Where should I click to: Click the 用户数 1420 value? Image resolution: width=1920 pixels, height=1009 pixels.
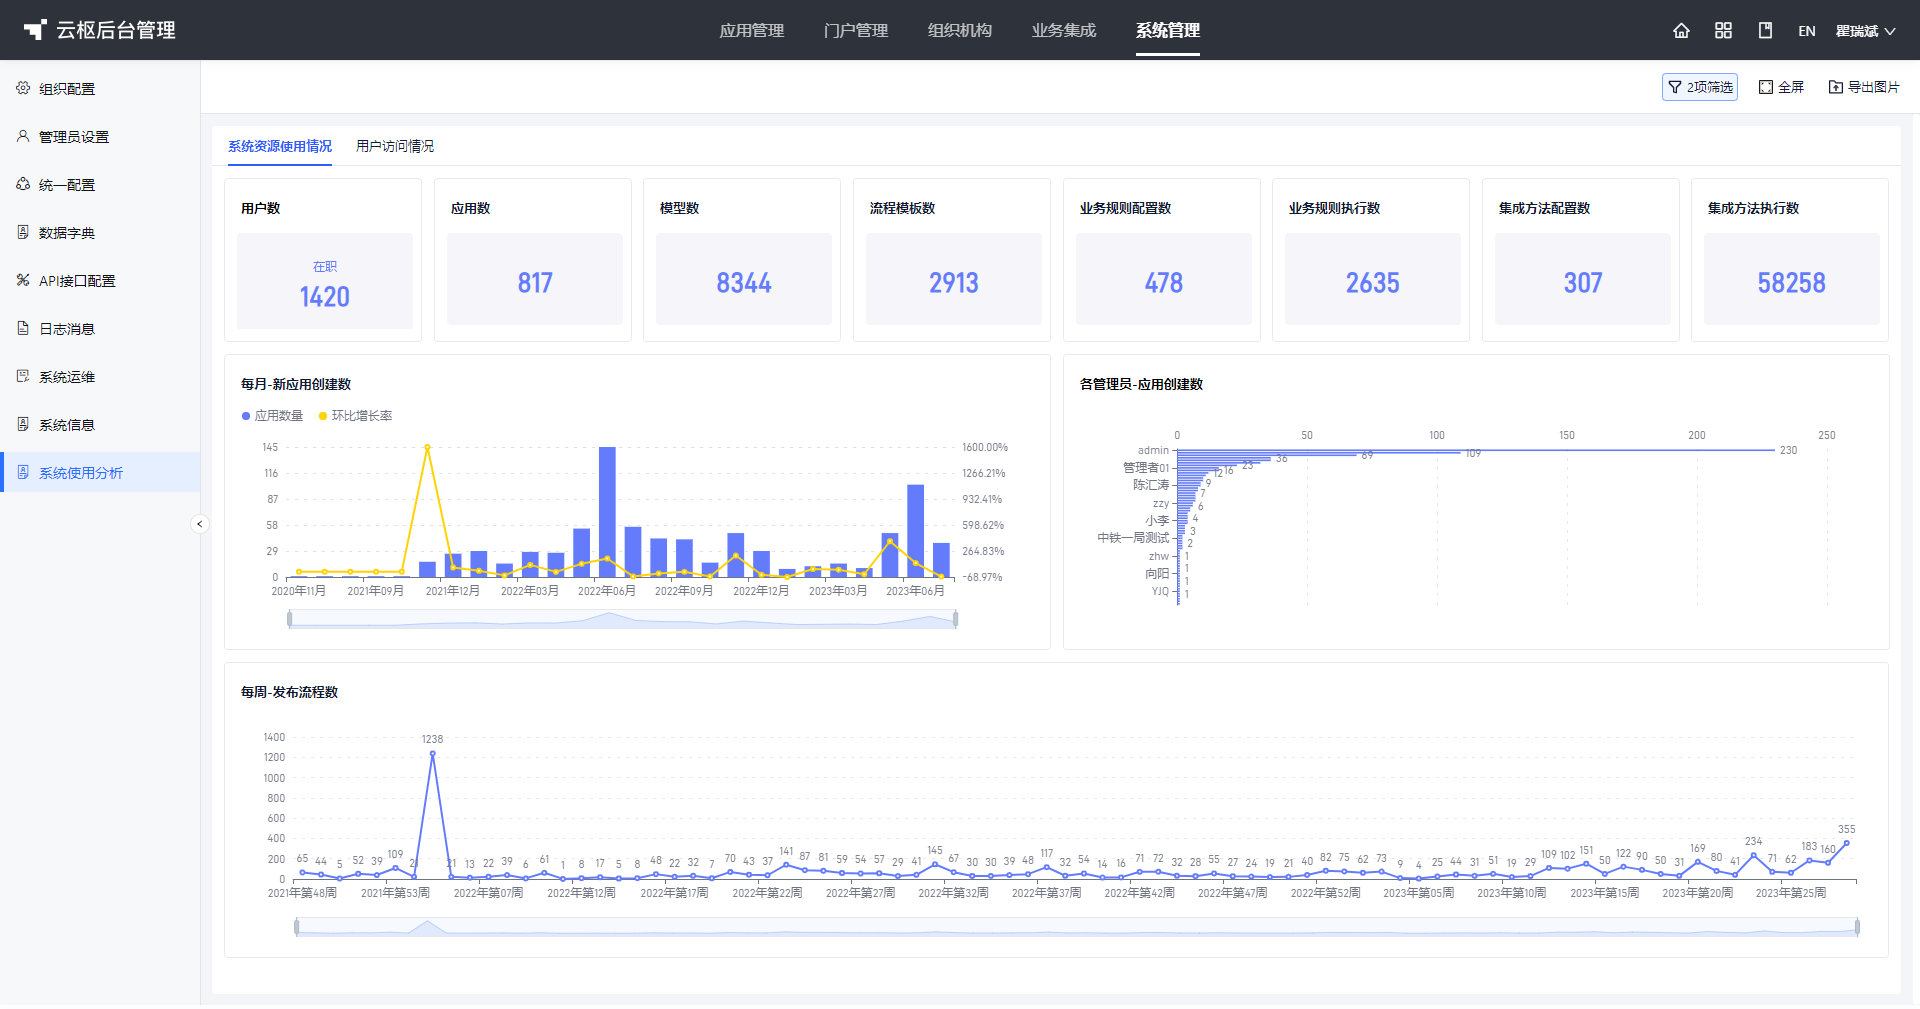[325, 297]
